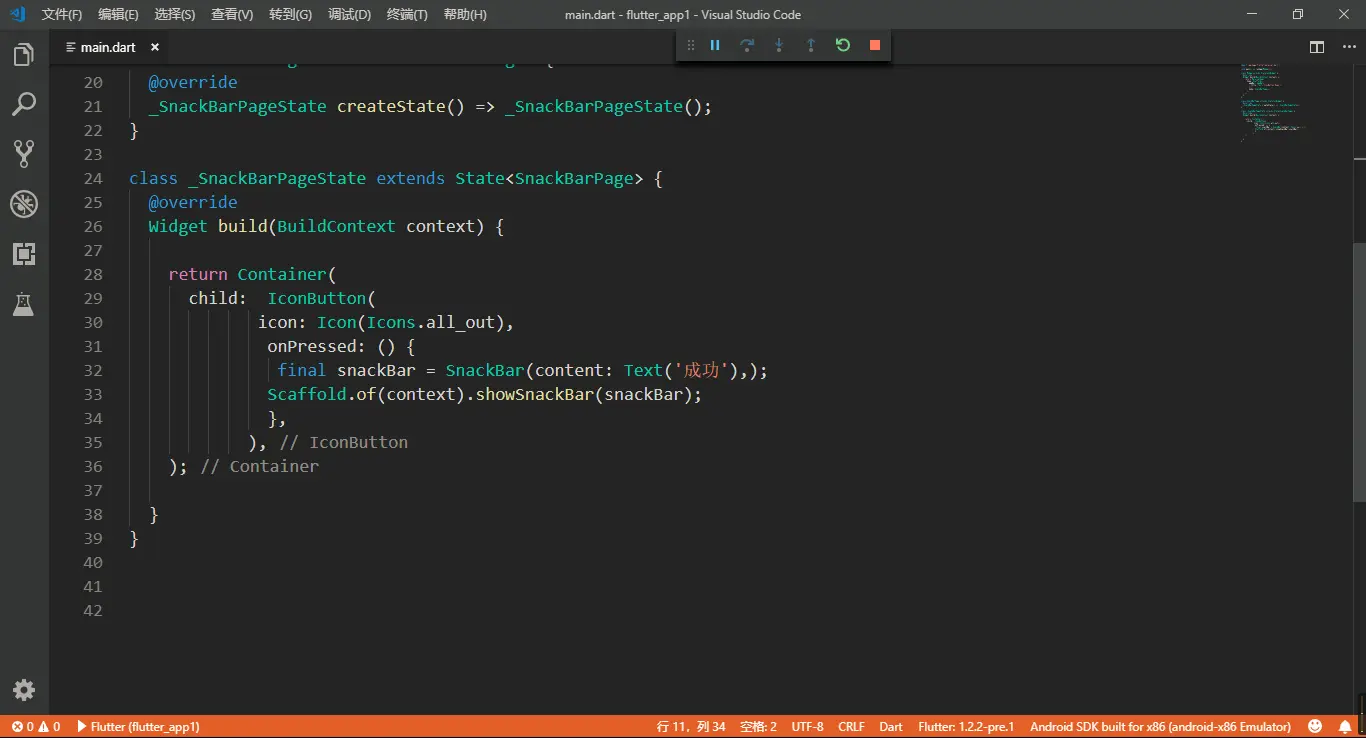Open the Extensions view

24,254
